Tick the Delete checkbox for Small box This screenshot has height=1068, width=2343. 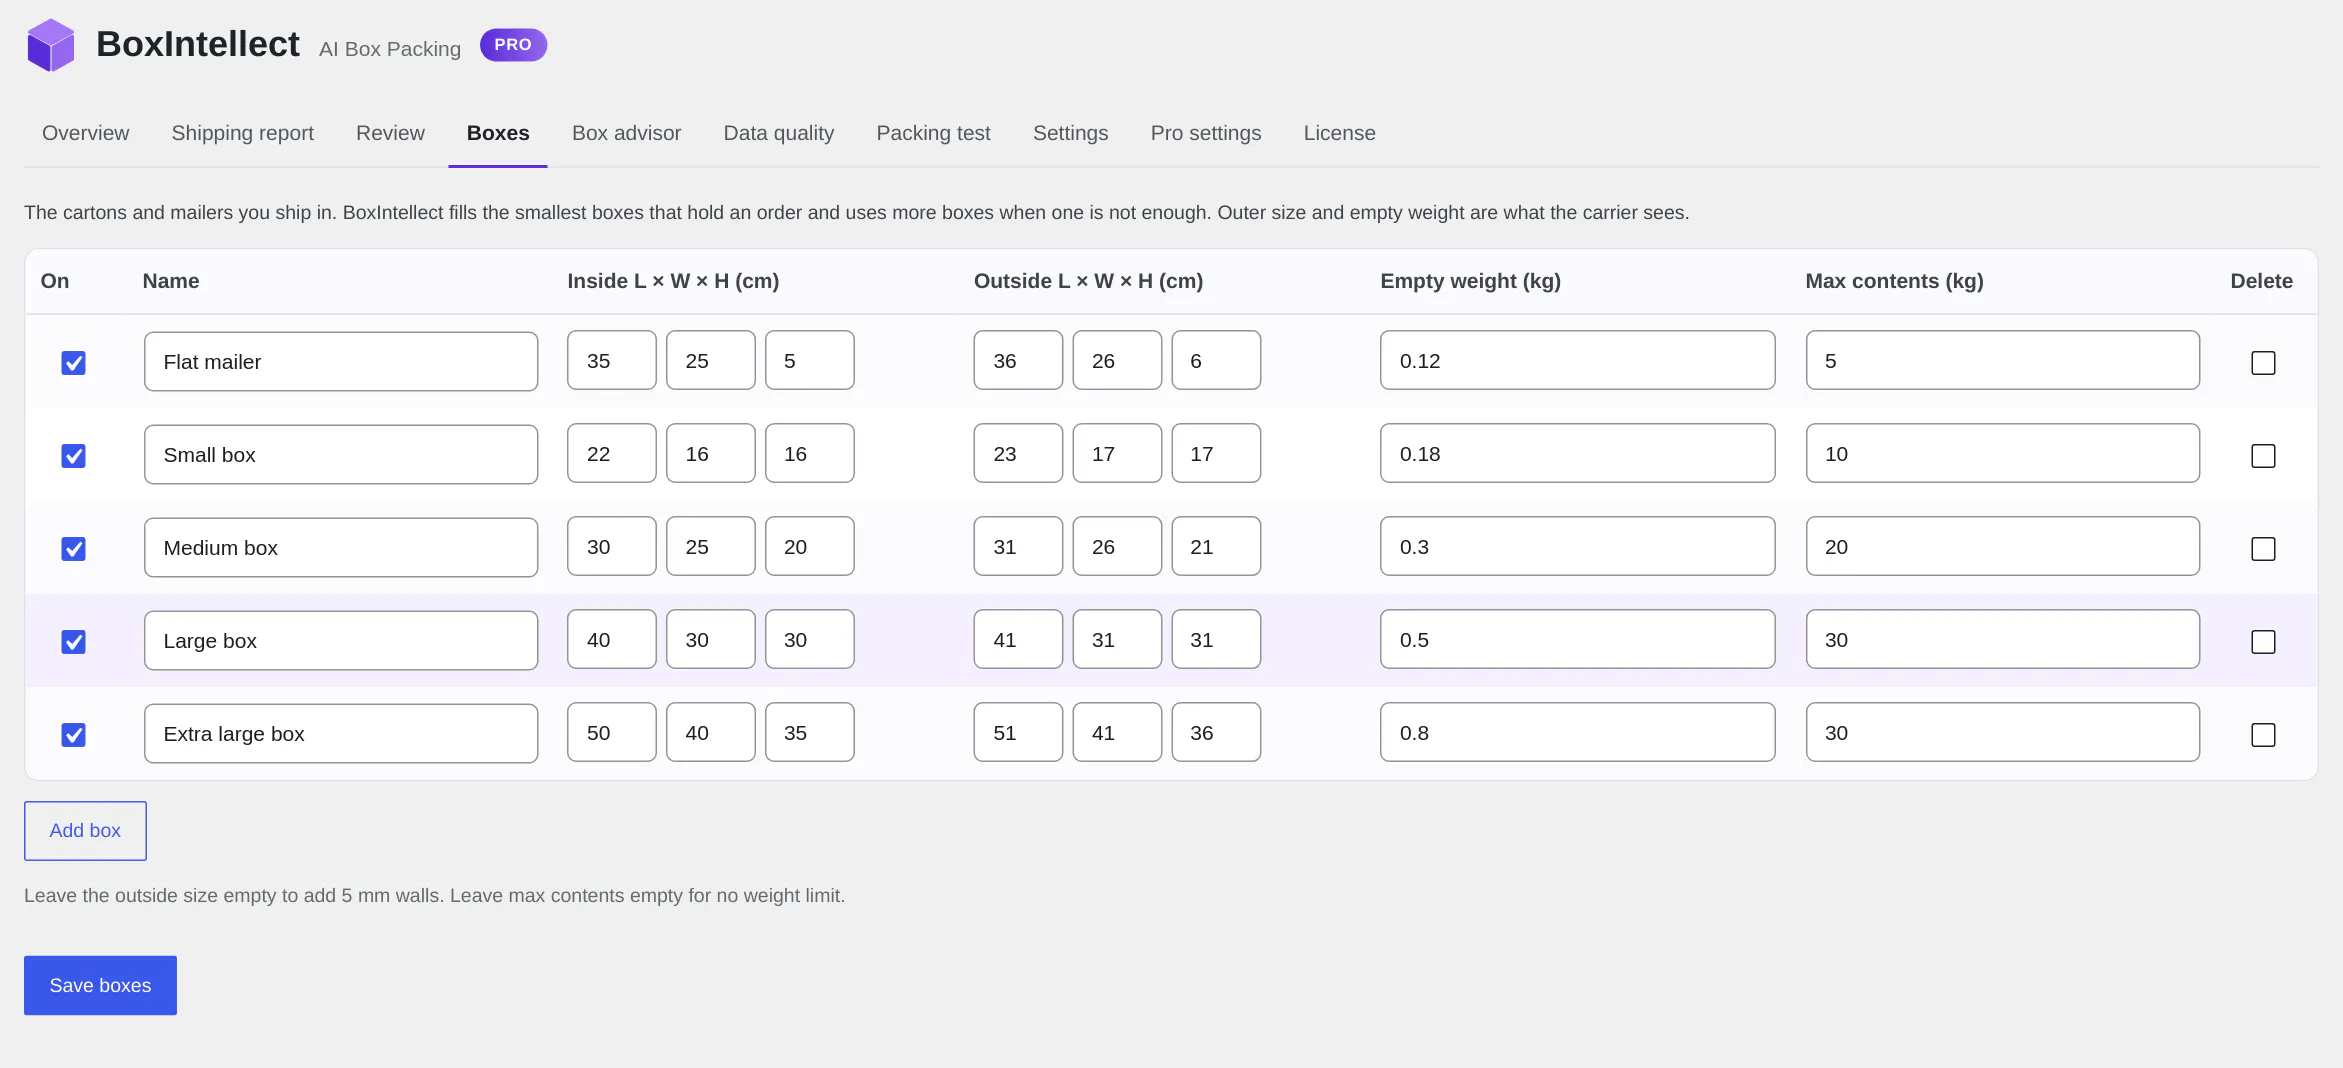[x=2263, y=455]
